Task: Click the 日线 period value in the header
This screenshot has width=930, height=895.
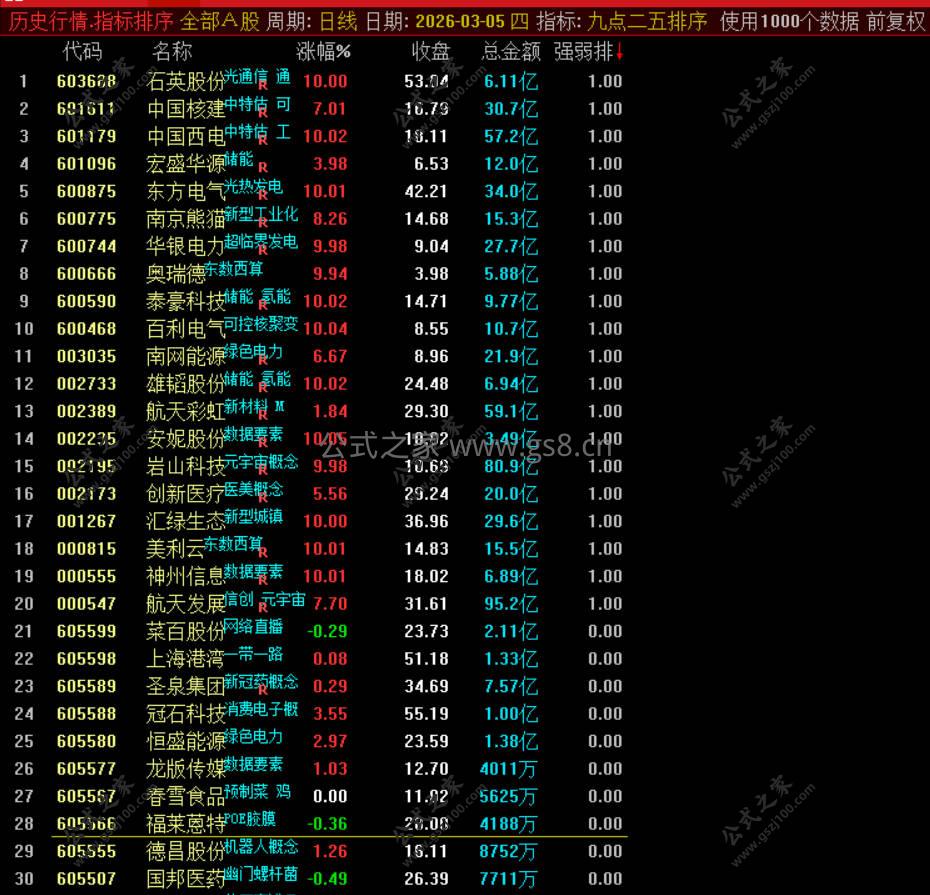Action: tap(338, 22)
